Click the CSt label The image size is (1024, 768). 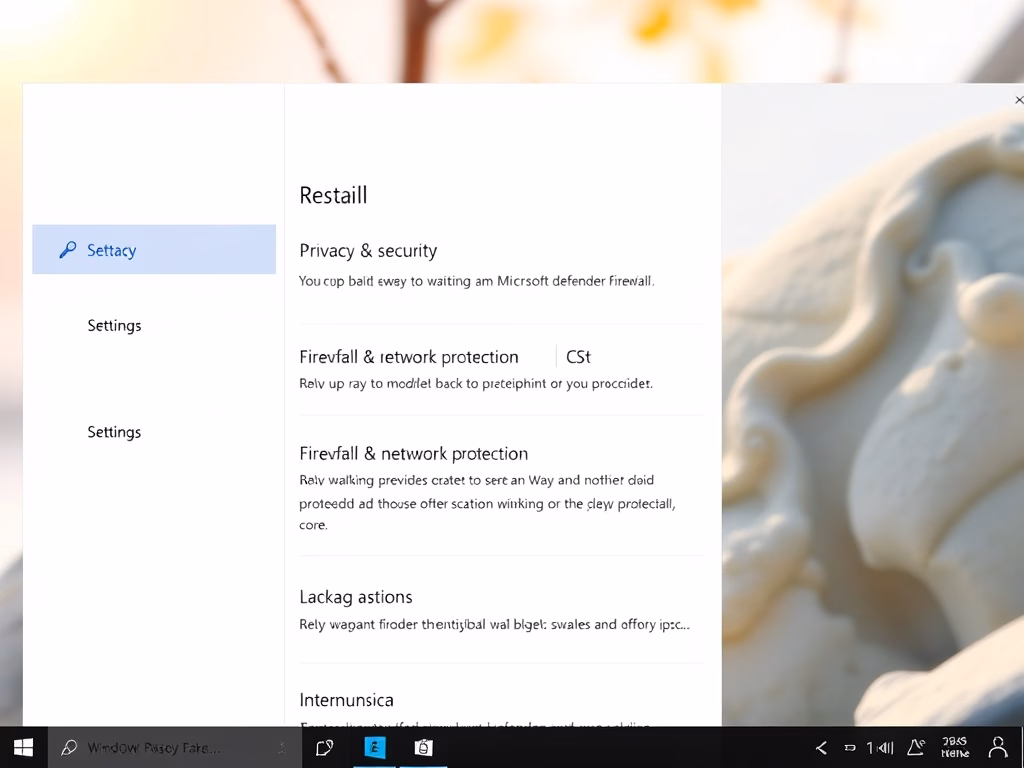(x=578, y=357)
